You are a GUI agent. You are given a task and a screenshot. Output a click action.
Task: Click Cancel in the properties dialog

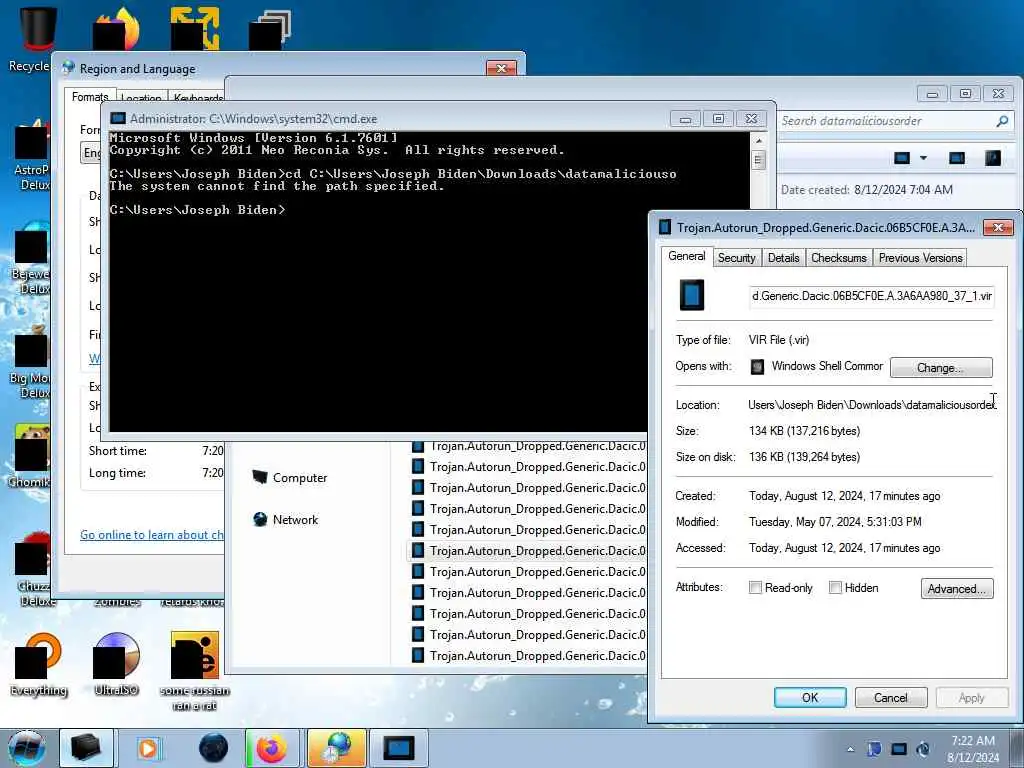point(890,697)
